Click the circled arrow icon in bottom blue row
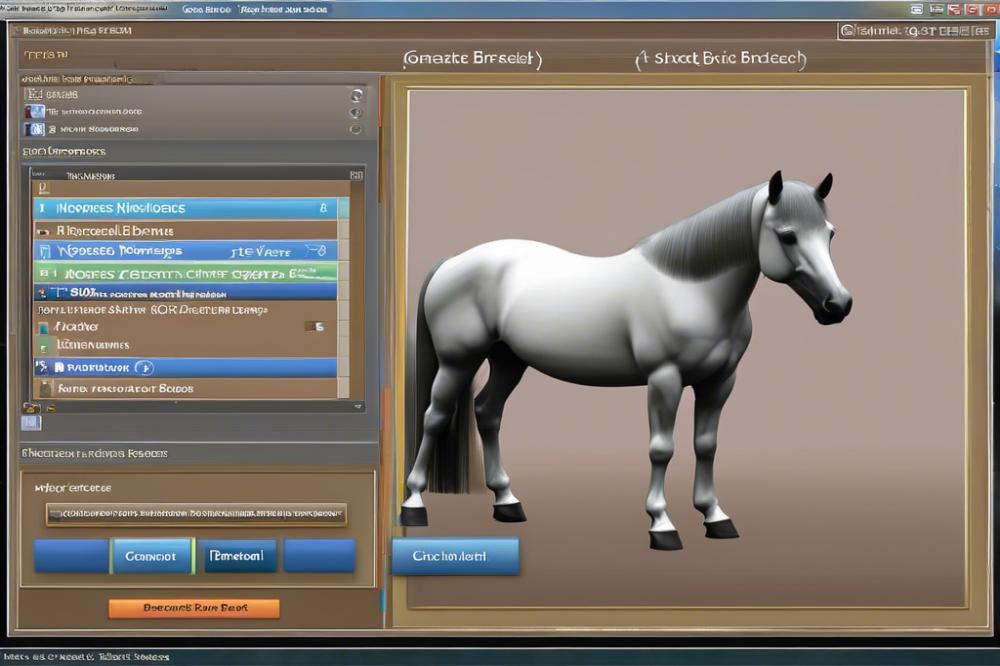The height and width of the screenshot is (666, 1000). 143,368
